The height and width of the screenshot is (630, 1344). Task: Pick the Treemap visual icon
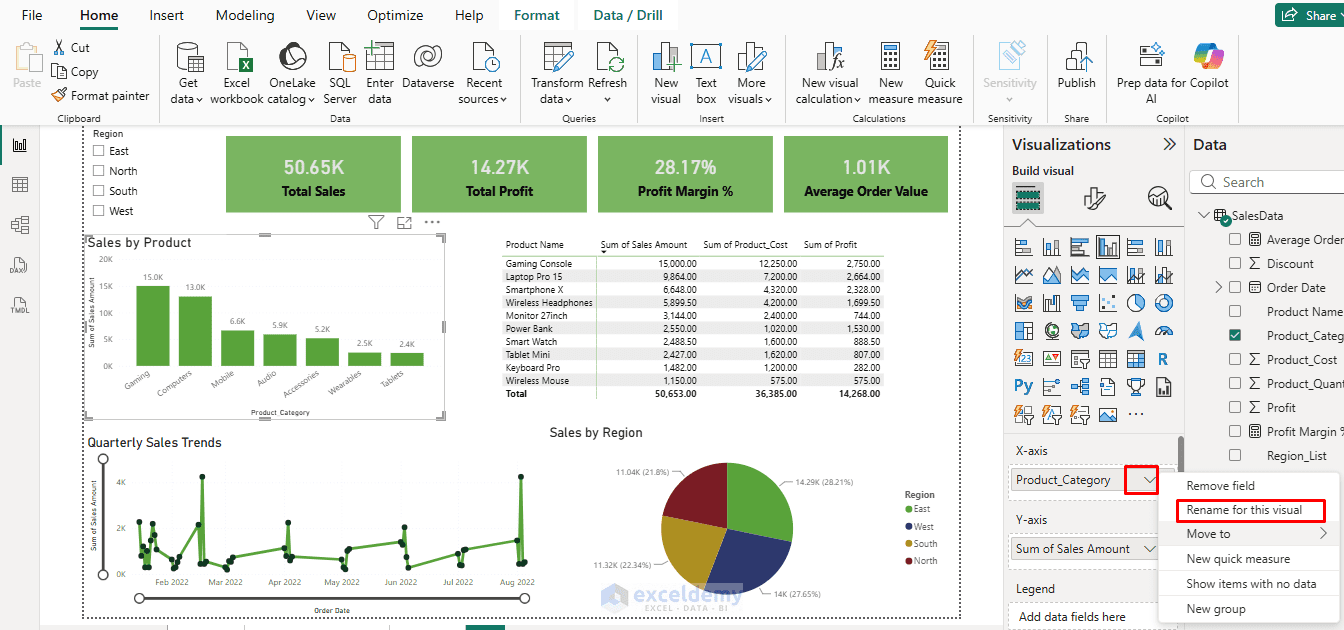(x=1023, y=330)
